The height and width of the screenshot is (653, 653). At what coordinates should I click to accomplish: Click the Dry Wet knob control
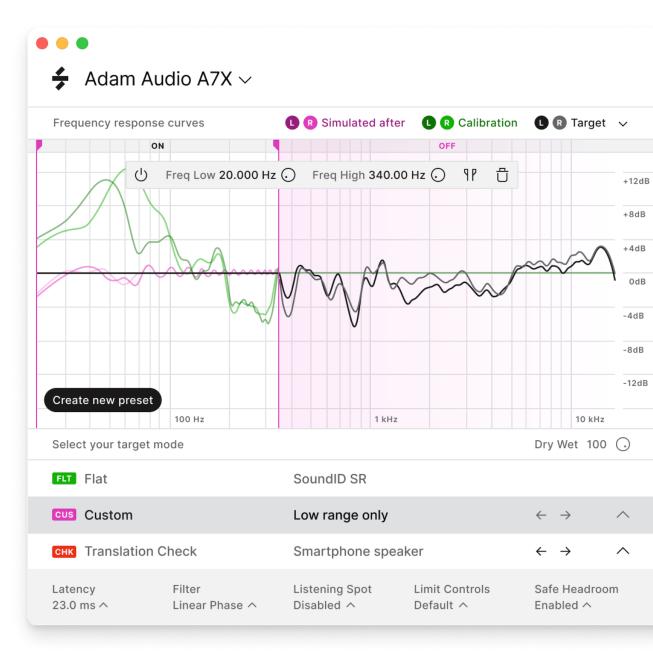[624, 444]
